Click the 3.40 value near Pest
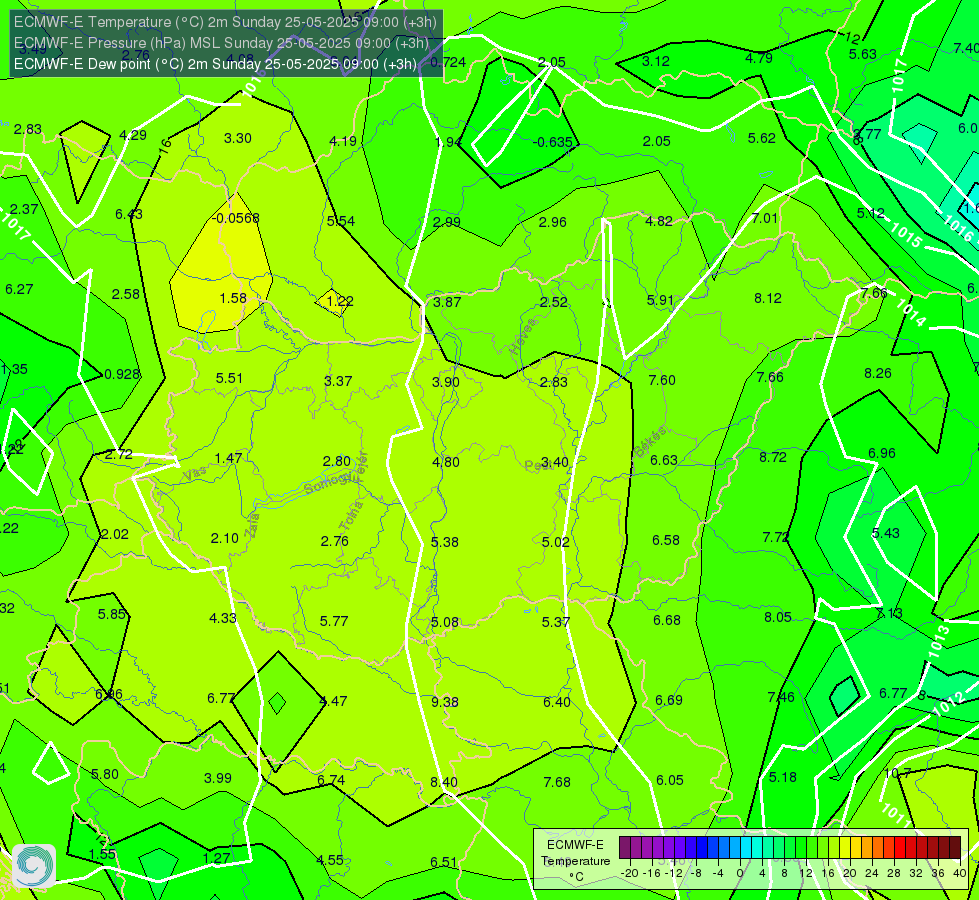 point(554,462)
